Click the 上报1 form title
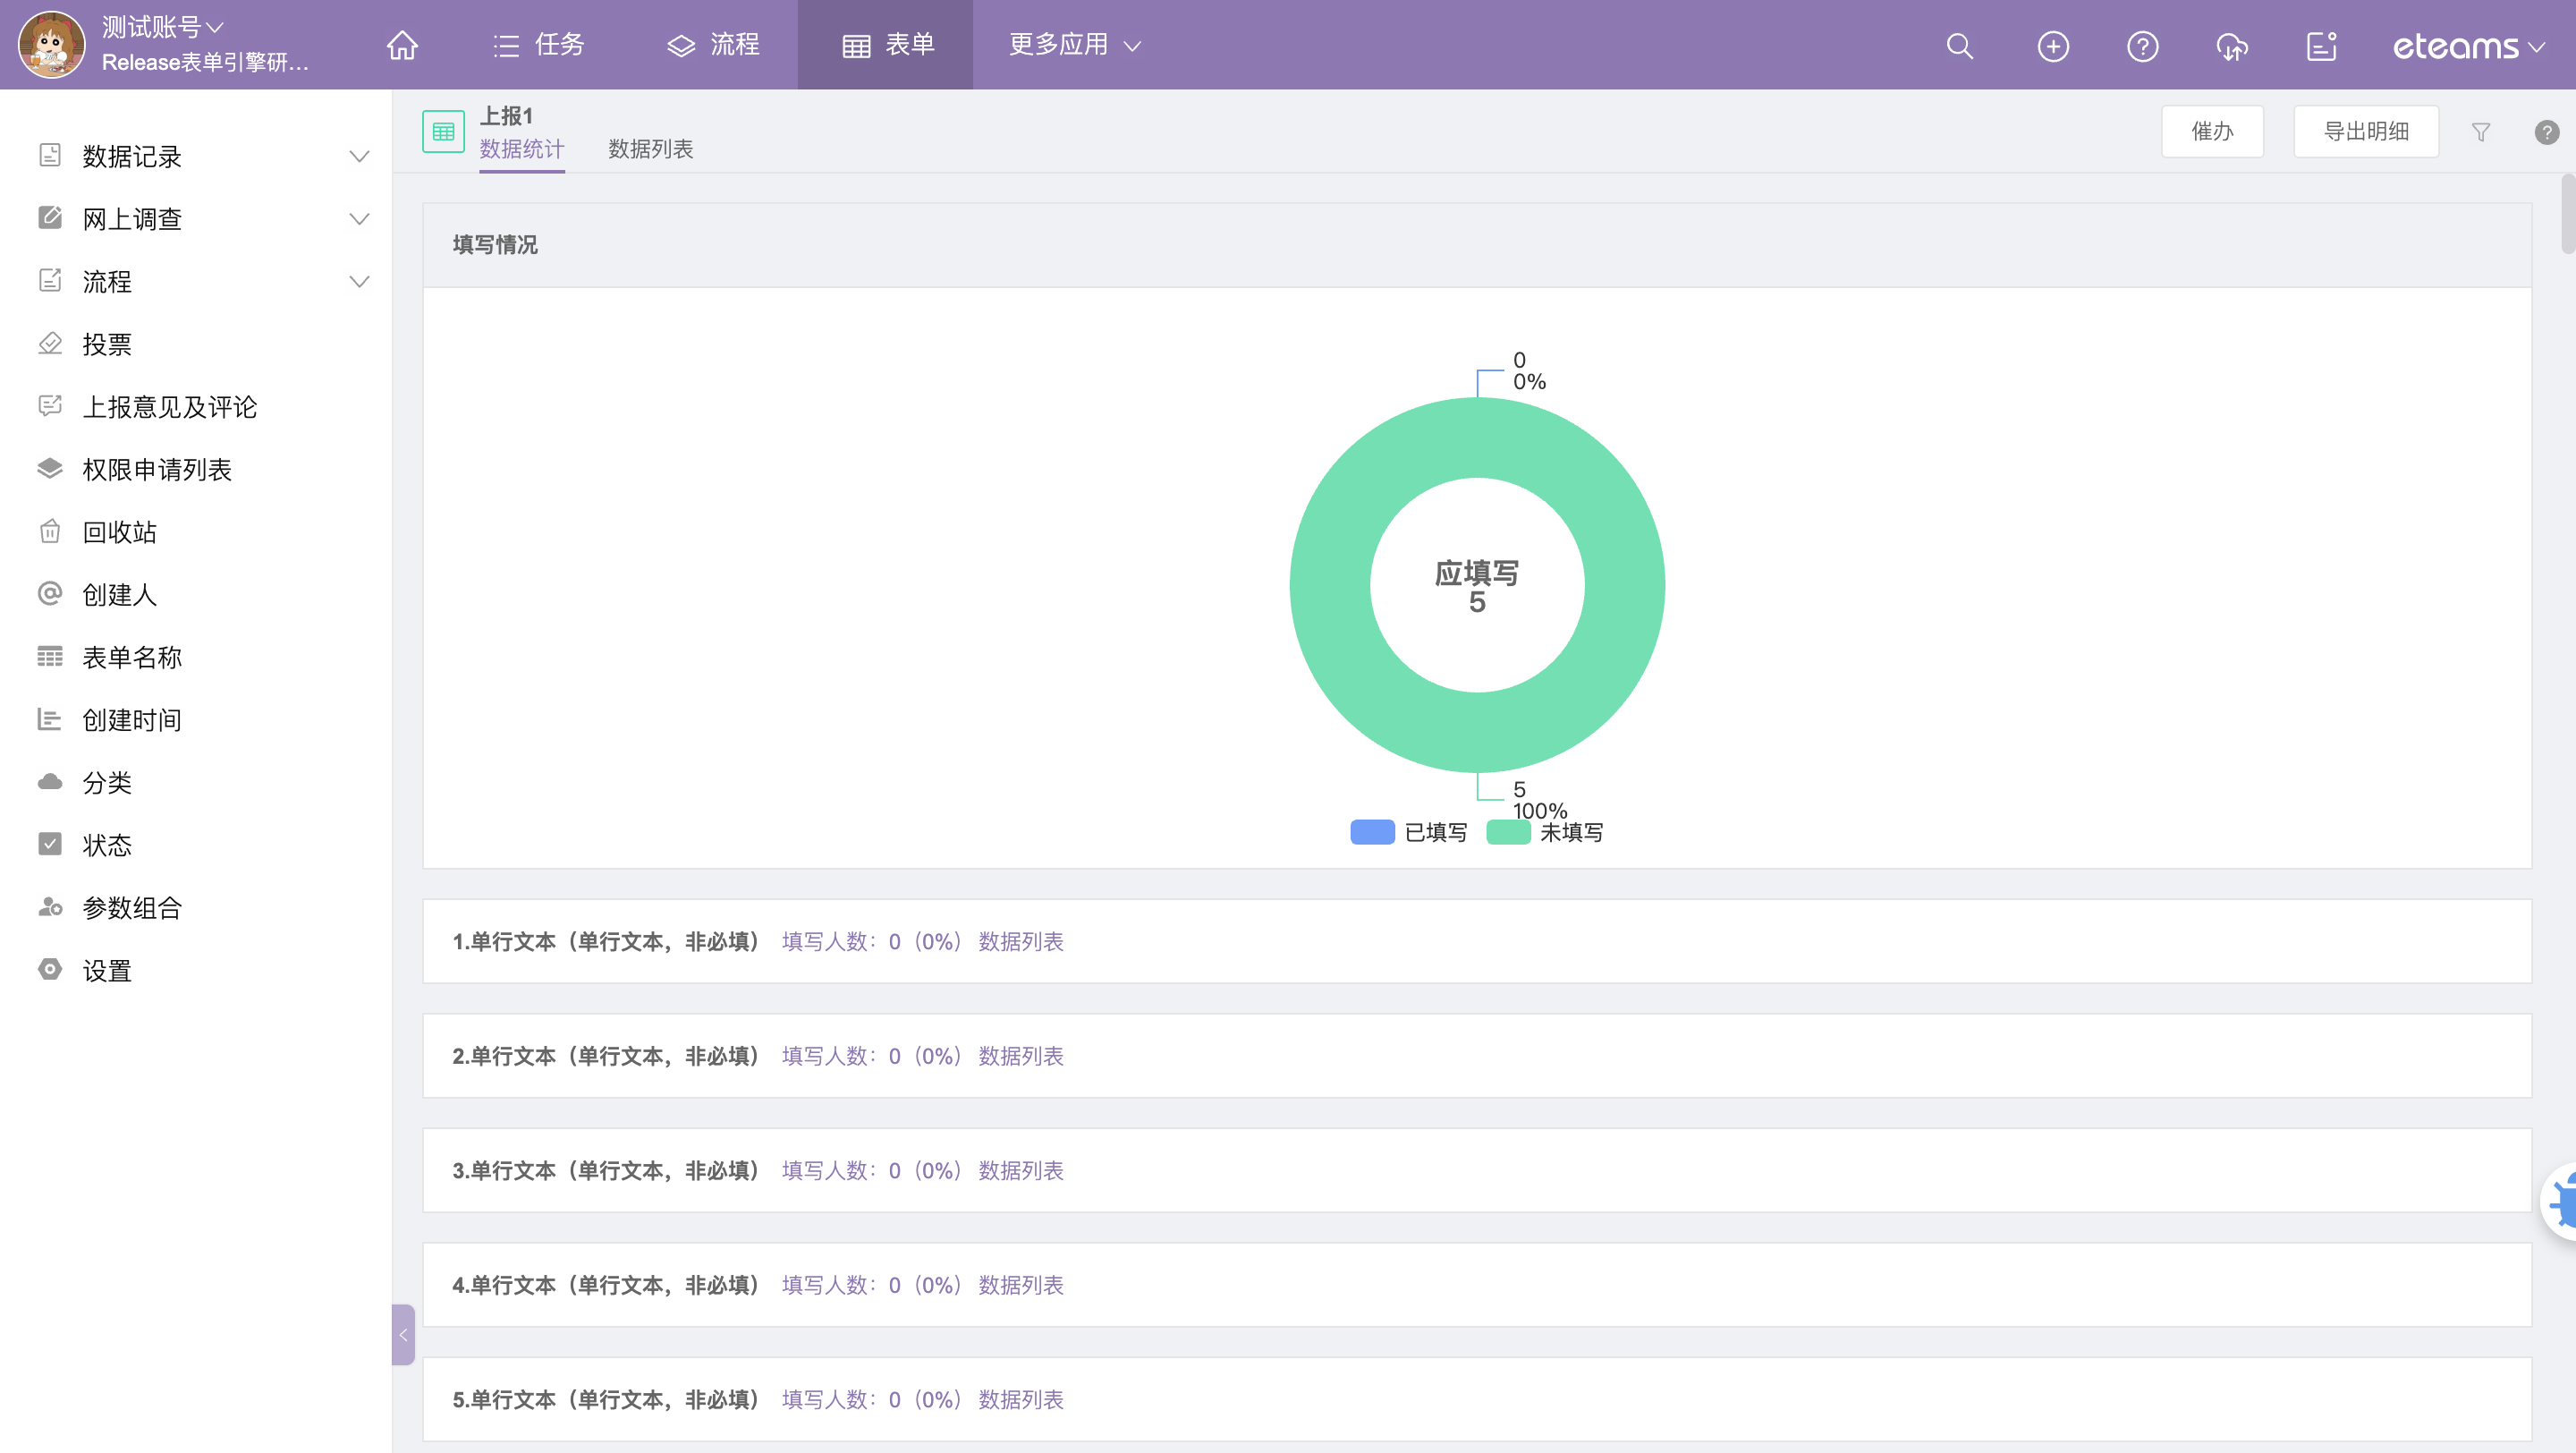Viewport: 2576px width, 1453px height. pos(507,116)
